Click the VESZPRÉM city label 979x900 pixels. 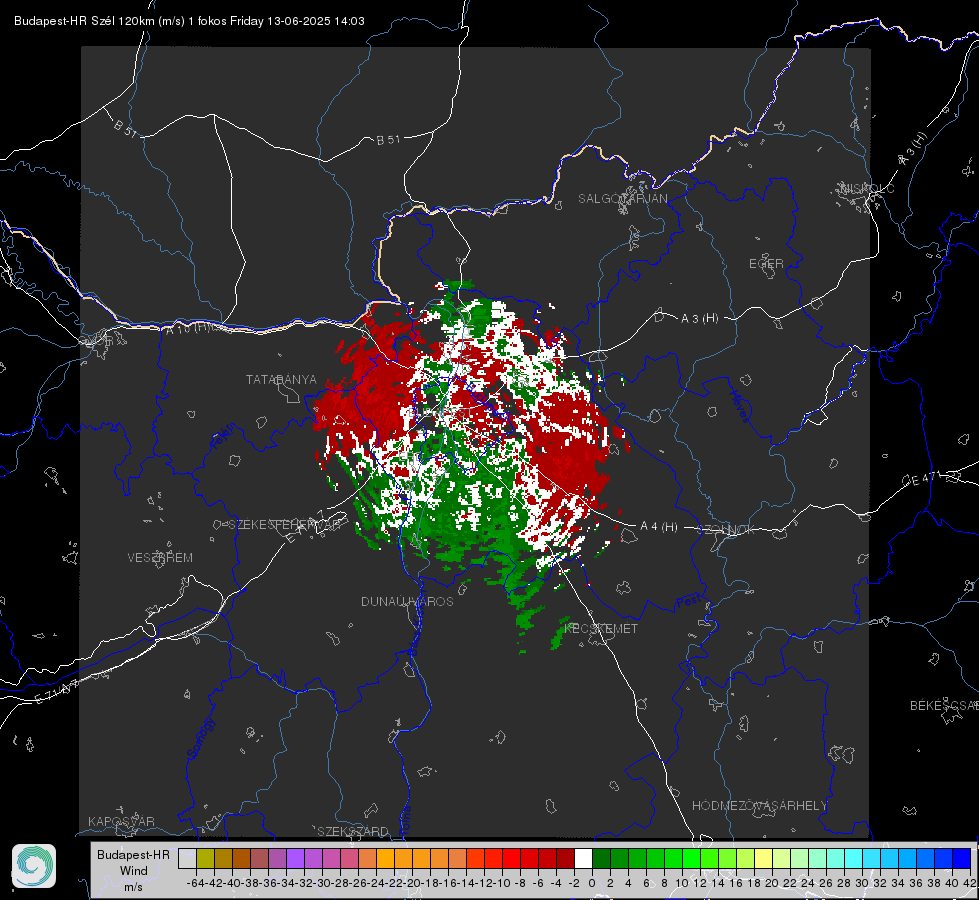click(x=160, y=558)
